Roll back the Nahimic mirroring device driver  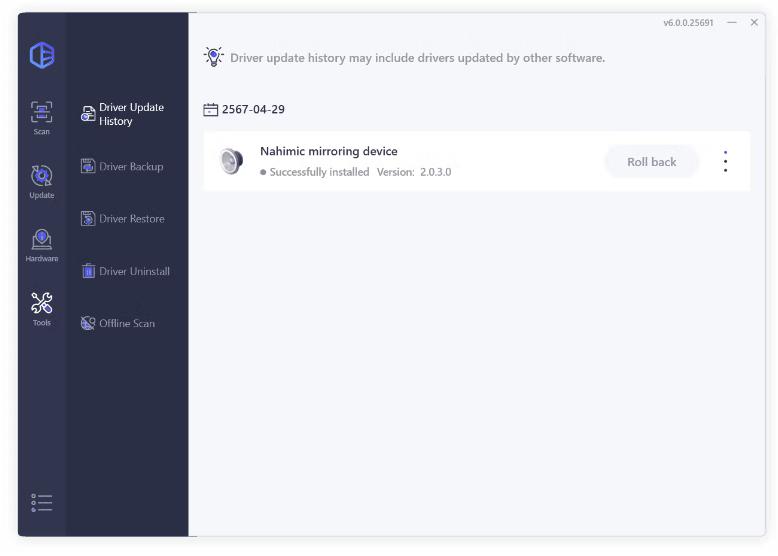coord(651,162)
